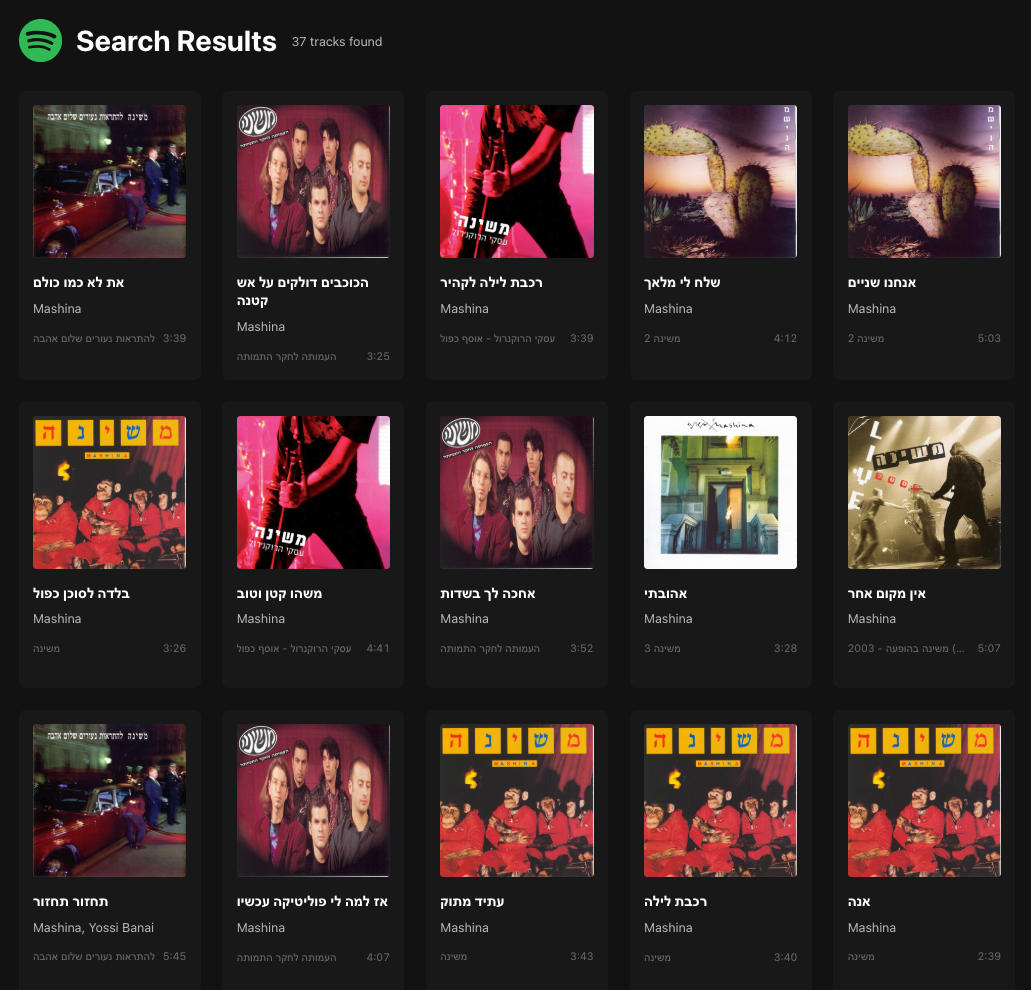
Task: Select cover art for רכבת לילה לקהיר
Action: (517, 181)
